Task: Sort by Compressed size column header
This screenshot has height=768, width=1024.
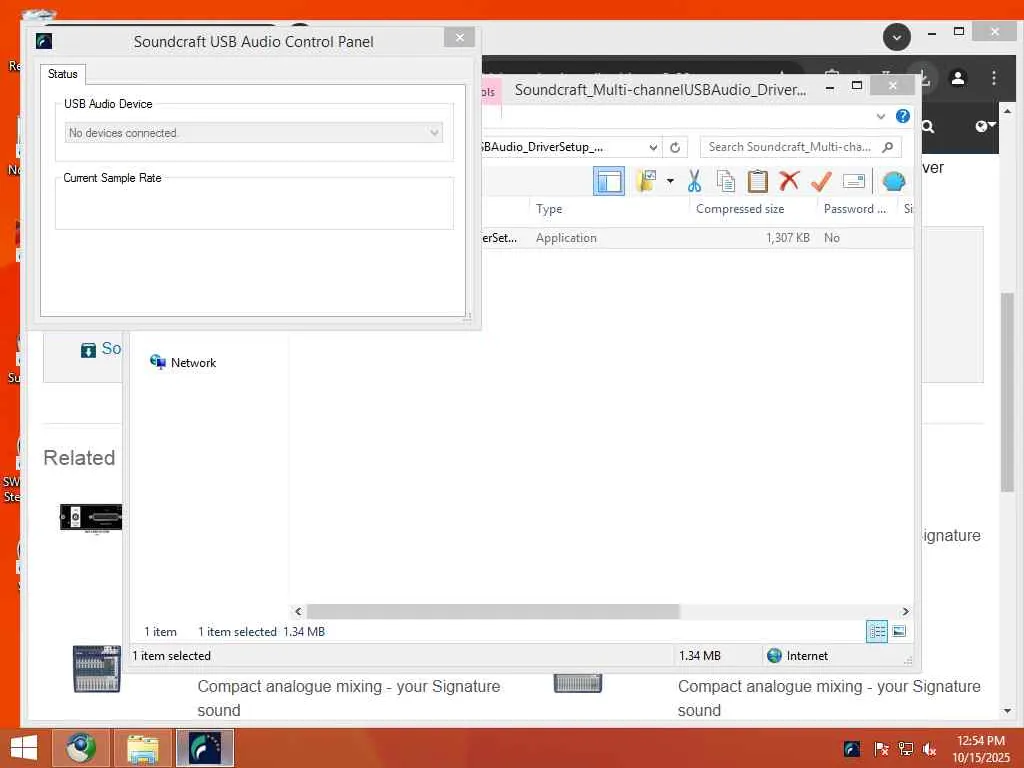Action: [740, 209]
